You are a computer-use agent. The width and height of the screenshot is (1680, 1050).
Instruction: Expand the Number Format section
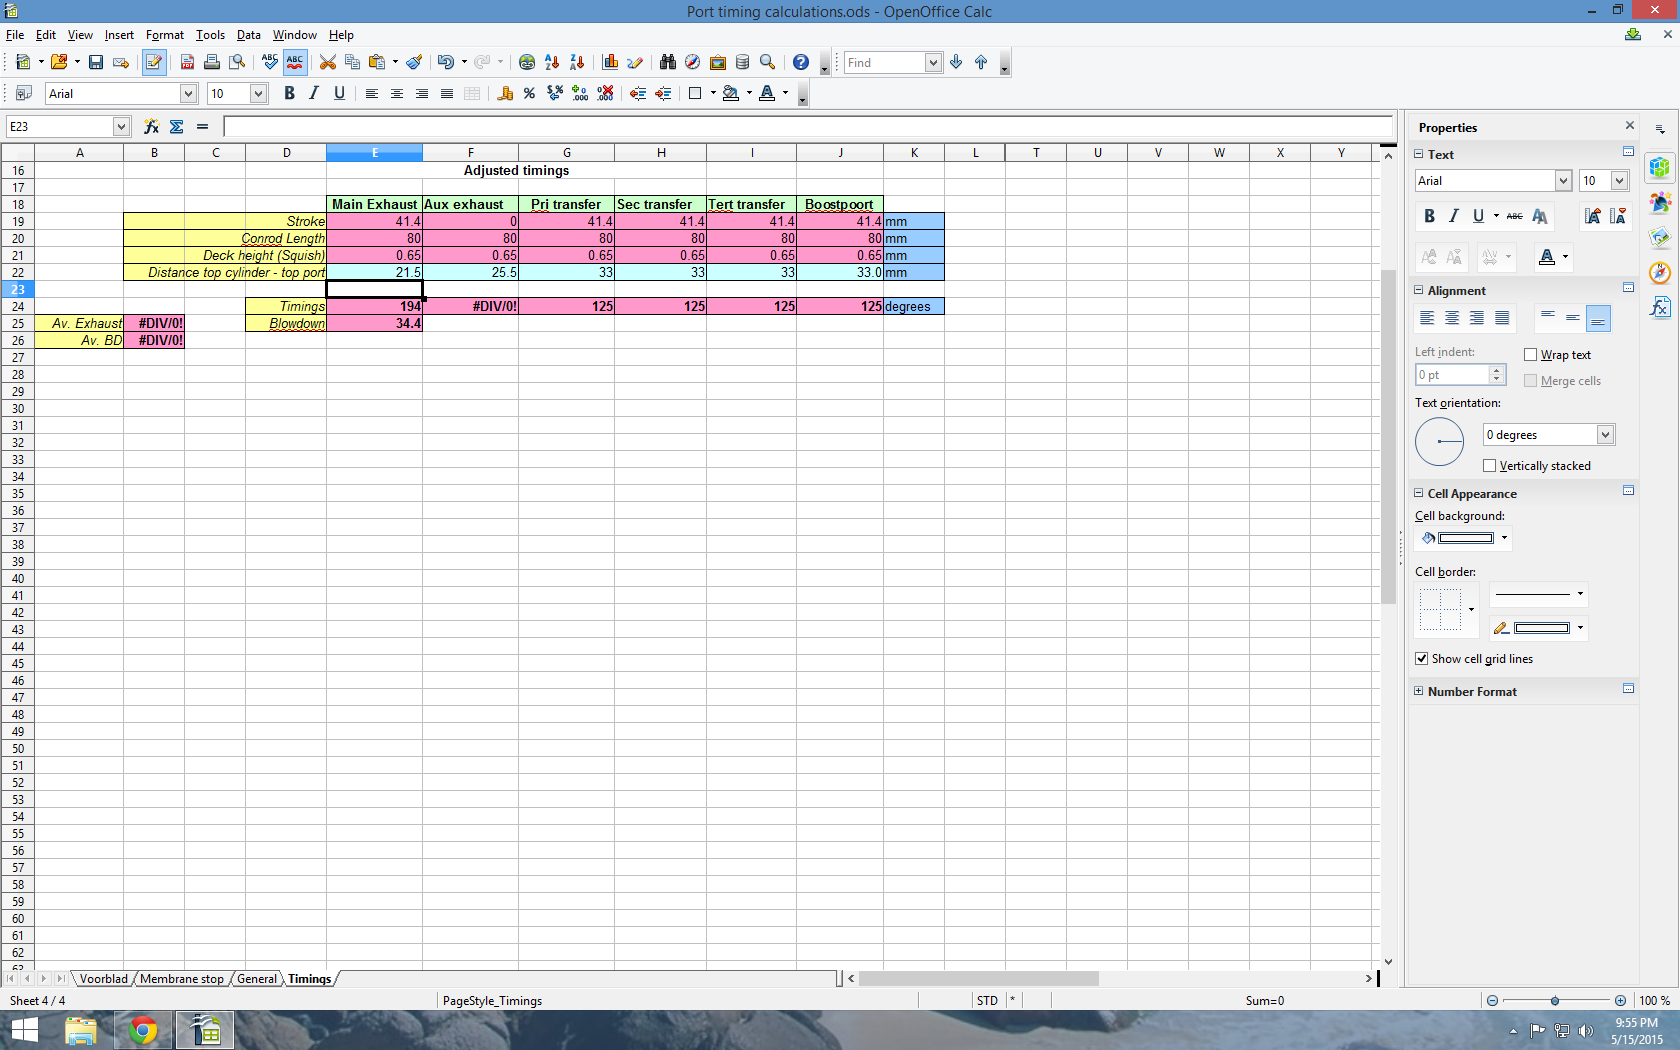pyautogui.click(x=1418, y=692)
